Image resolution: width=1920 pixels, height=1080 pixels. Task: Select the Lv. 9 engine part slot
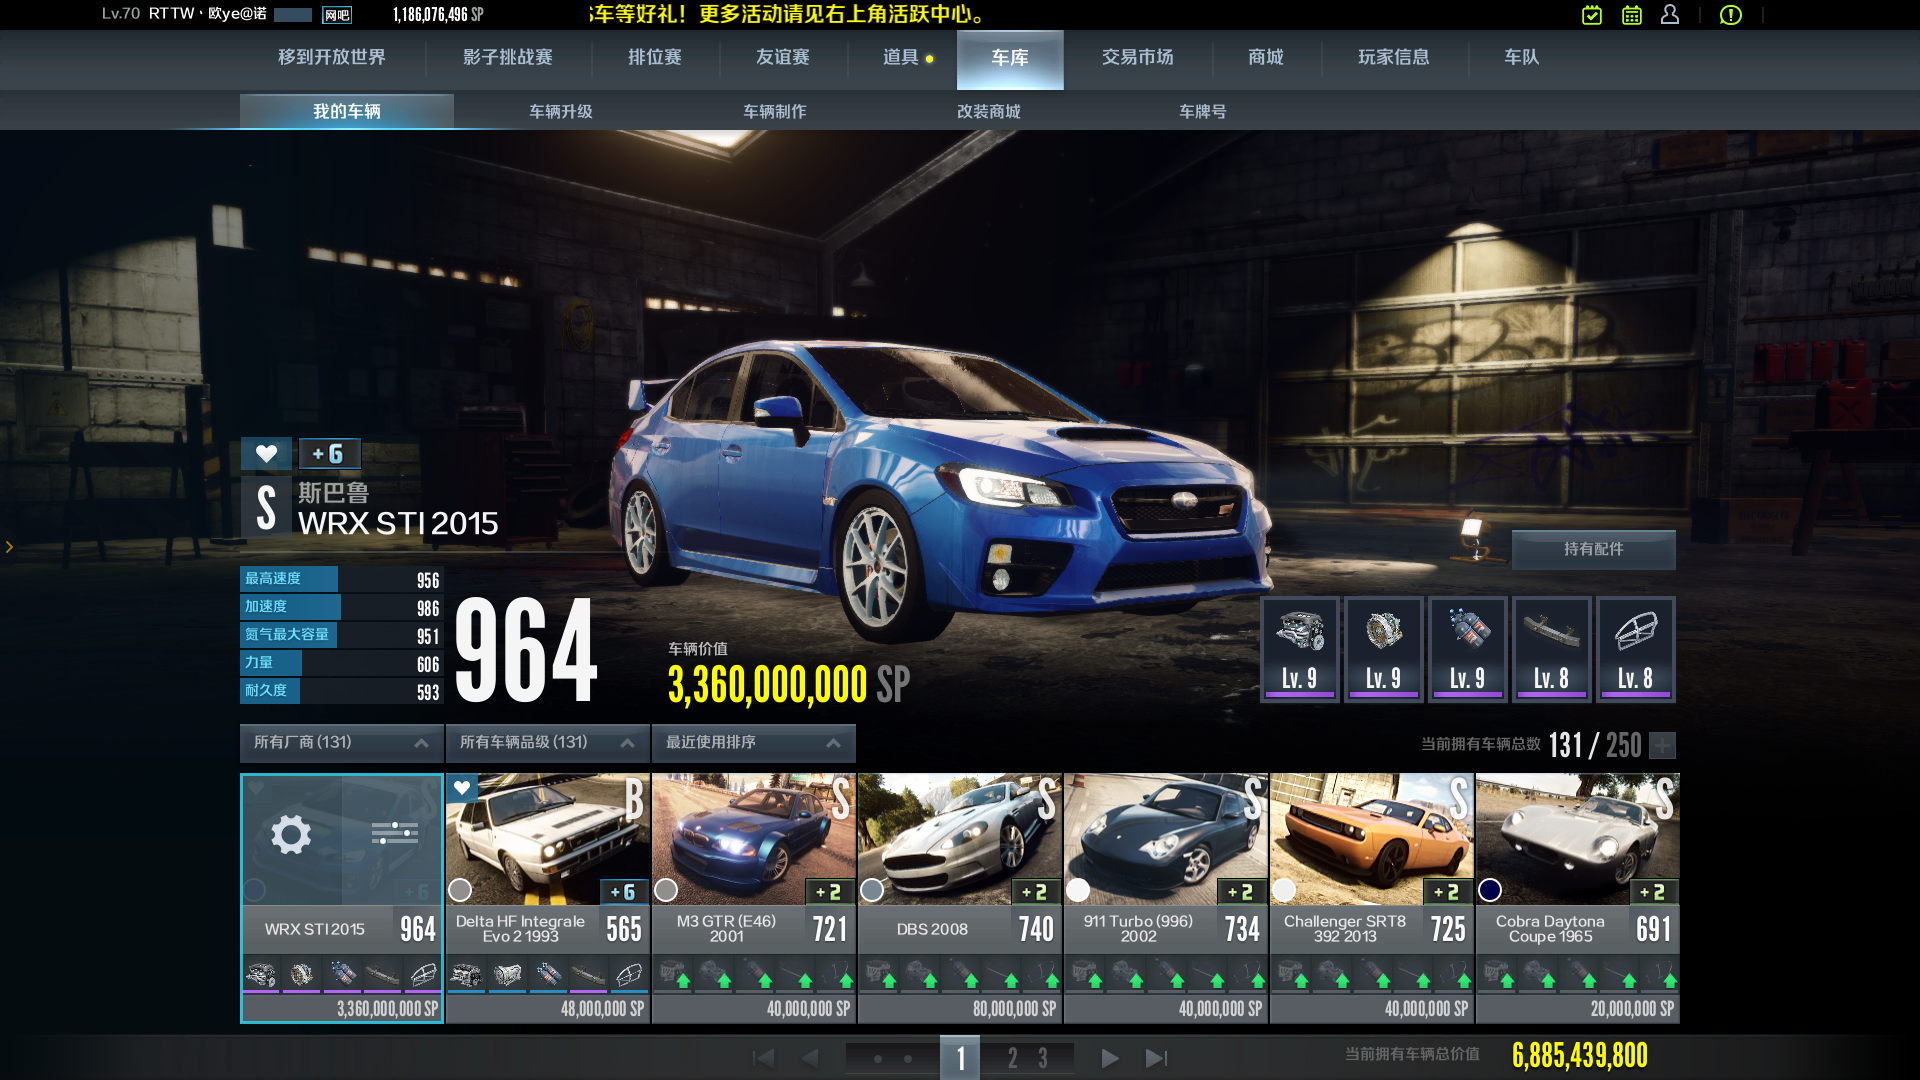[1300, 650]
